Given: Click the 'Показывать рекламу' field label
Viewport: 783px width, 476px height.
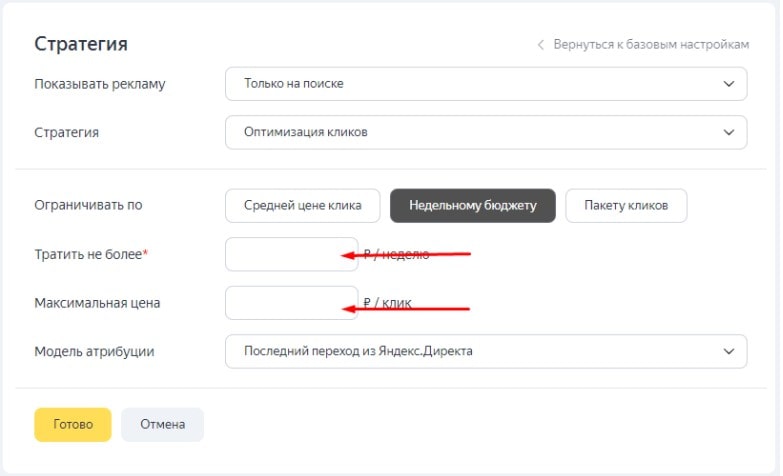Looking at the screenshot, I should coord(99,84).
